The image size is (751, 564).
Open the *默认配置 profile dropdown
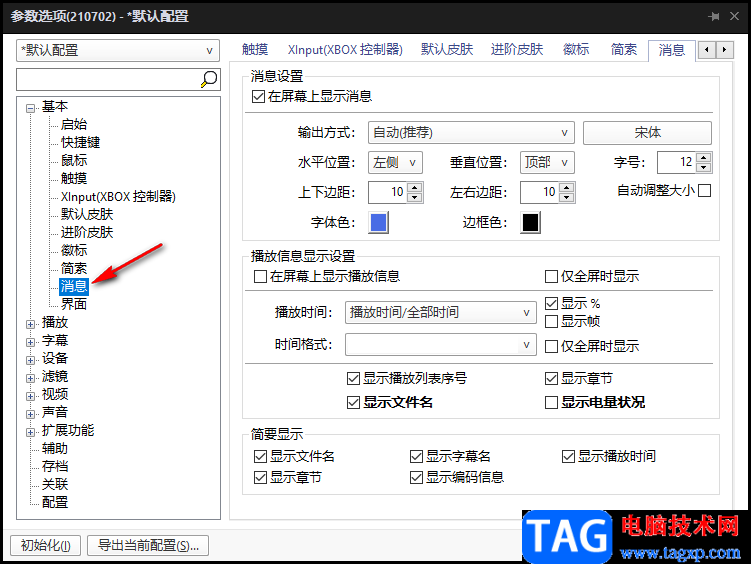pos(118,50)
